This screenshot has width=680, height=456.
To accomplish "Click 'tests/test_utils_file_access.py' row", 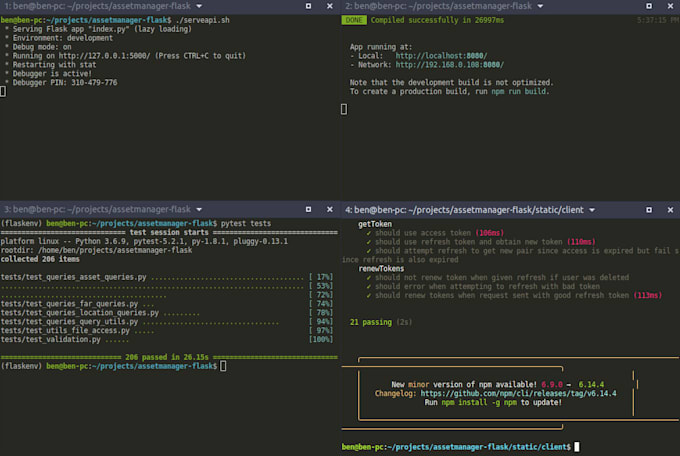I will coord(167,331).
